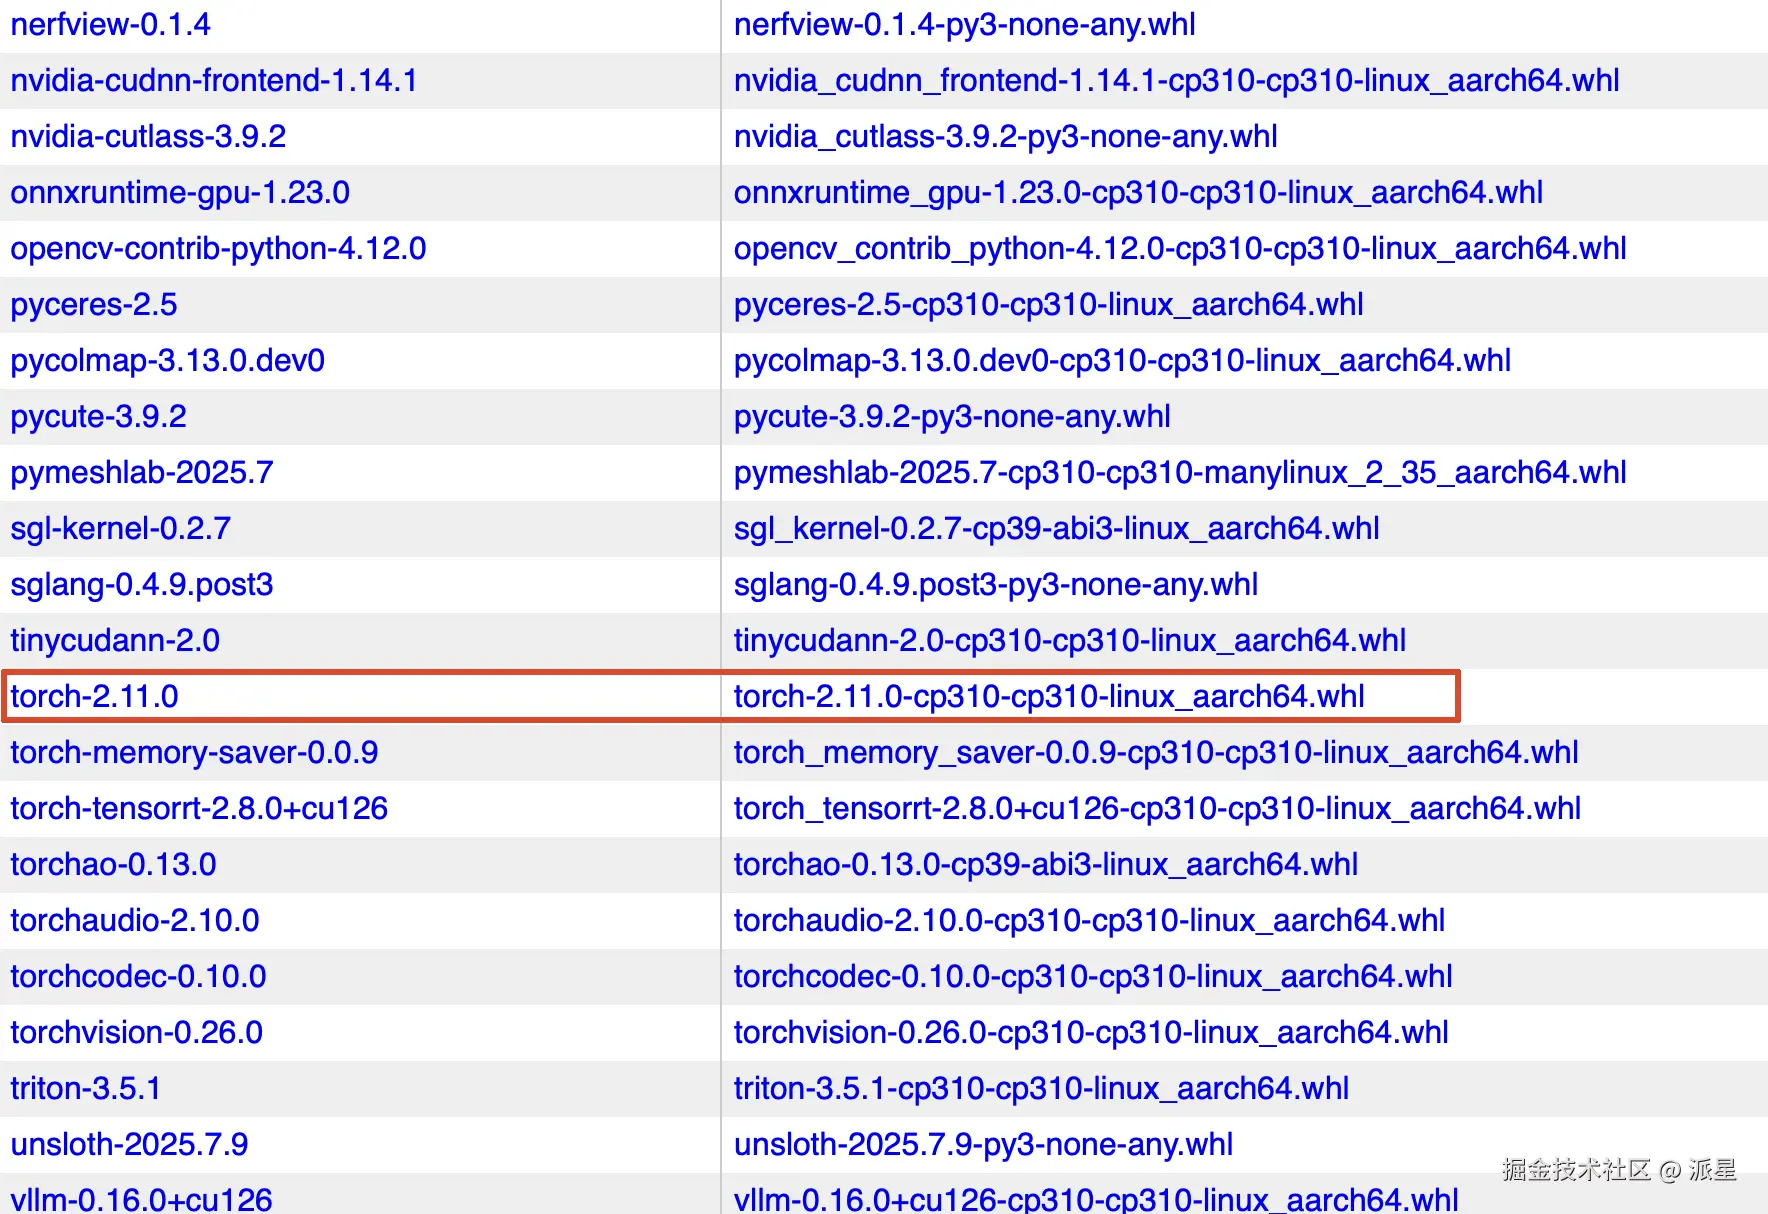Screen dimensions: 1768x1214
Task: Download the pycolmap-3.13.0.dev0-cp310 wheel file
Action: point(1122,360)
